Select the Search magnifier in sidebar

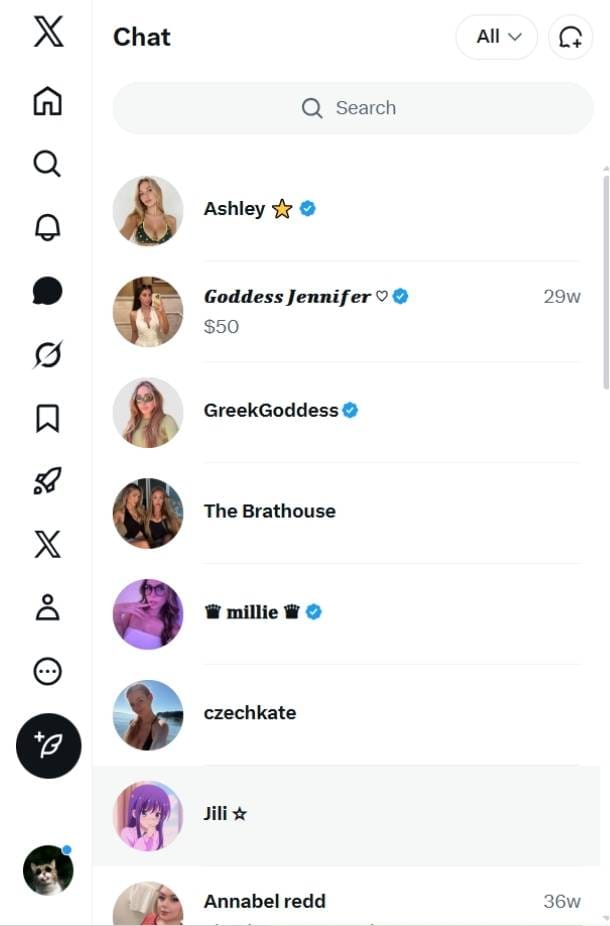[x=47, y=163]
